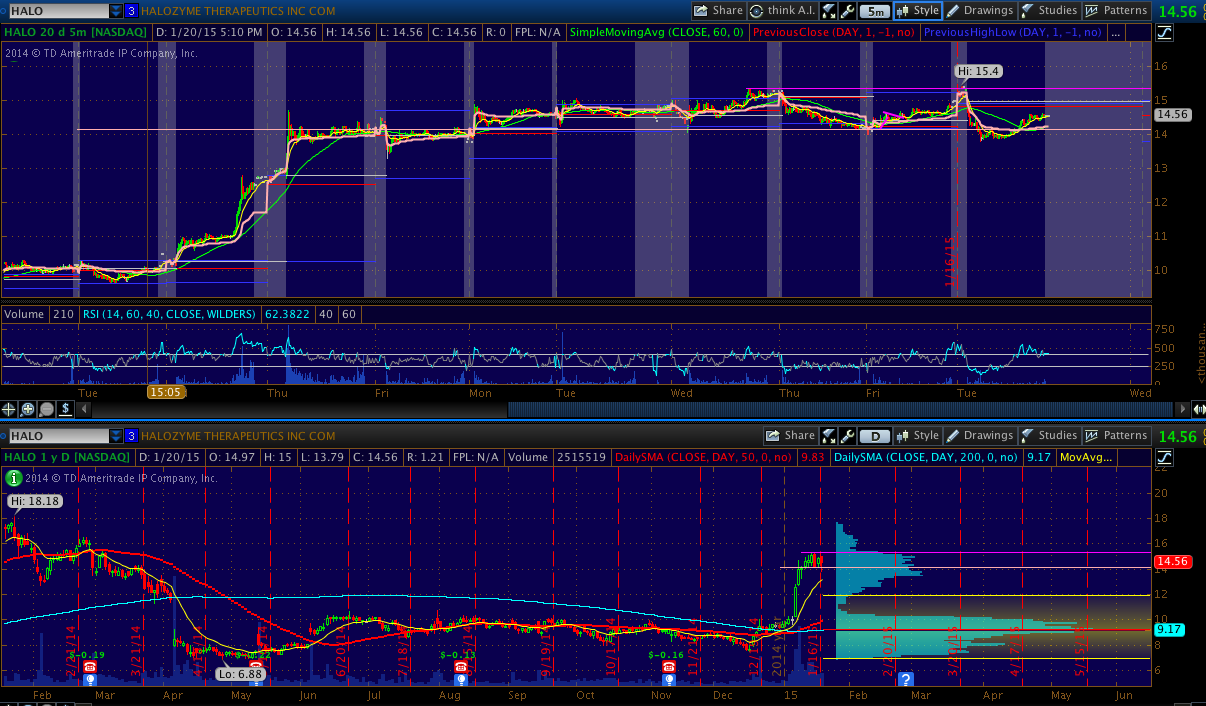Click the quick study flask icon in upper toolbar
Viewport: 1206px width, 706px height.
pos(829,11)
